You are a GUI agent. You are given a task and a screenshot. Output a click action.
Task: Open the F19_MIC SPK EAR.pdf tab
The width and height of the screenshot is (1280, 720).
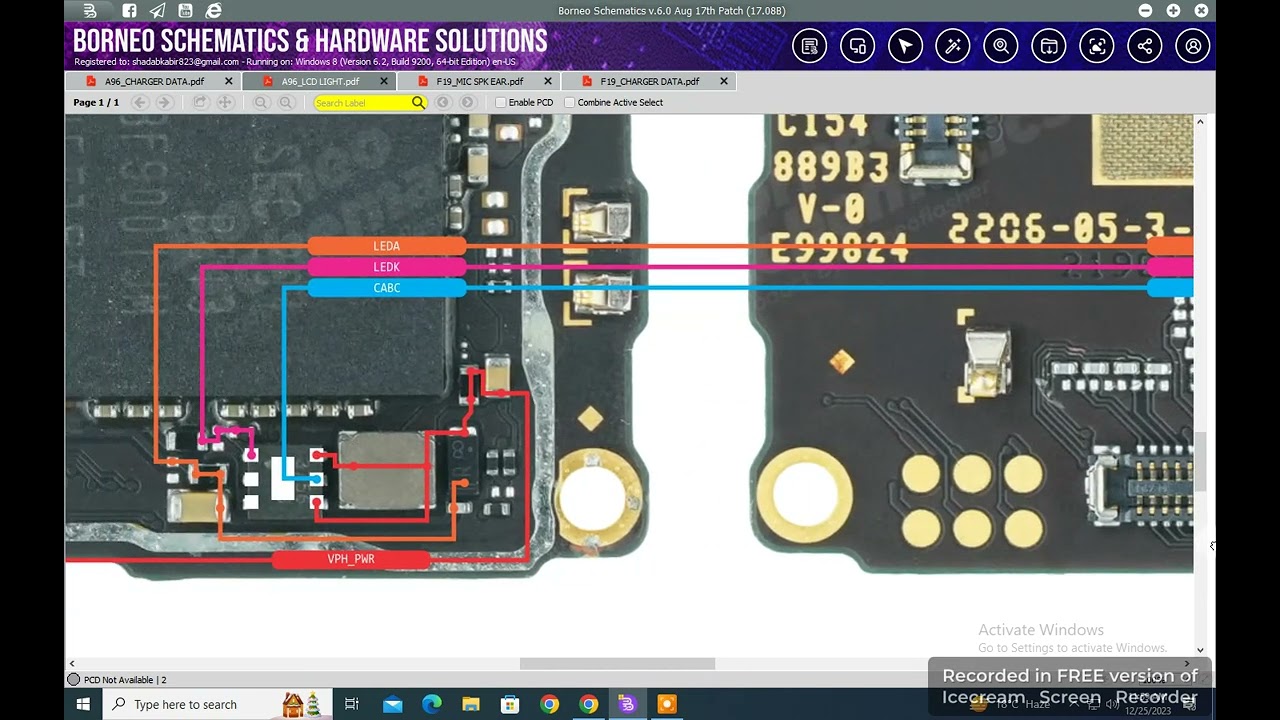pyautogui.click(x=480, y=81)
